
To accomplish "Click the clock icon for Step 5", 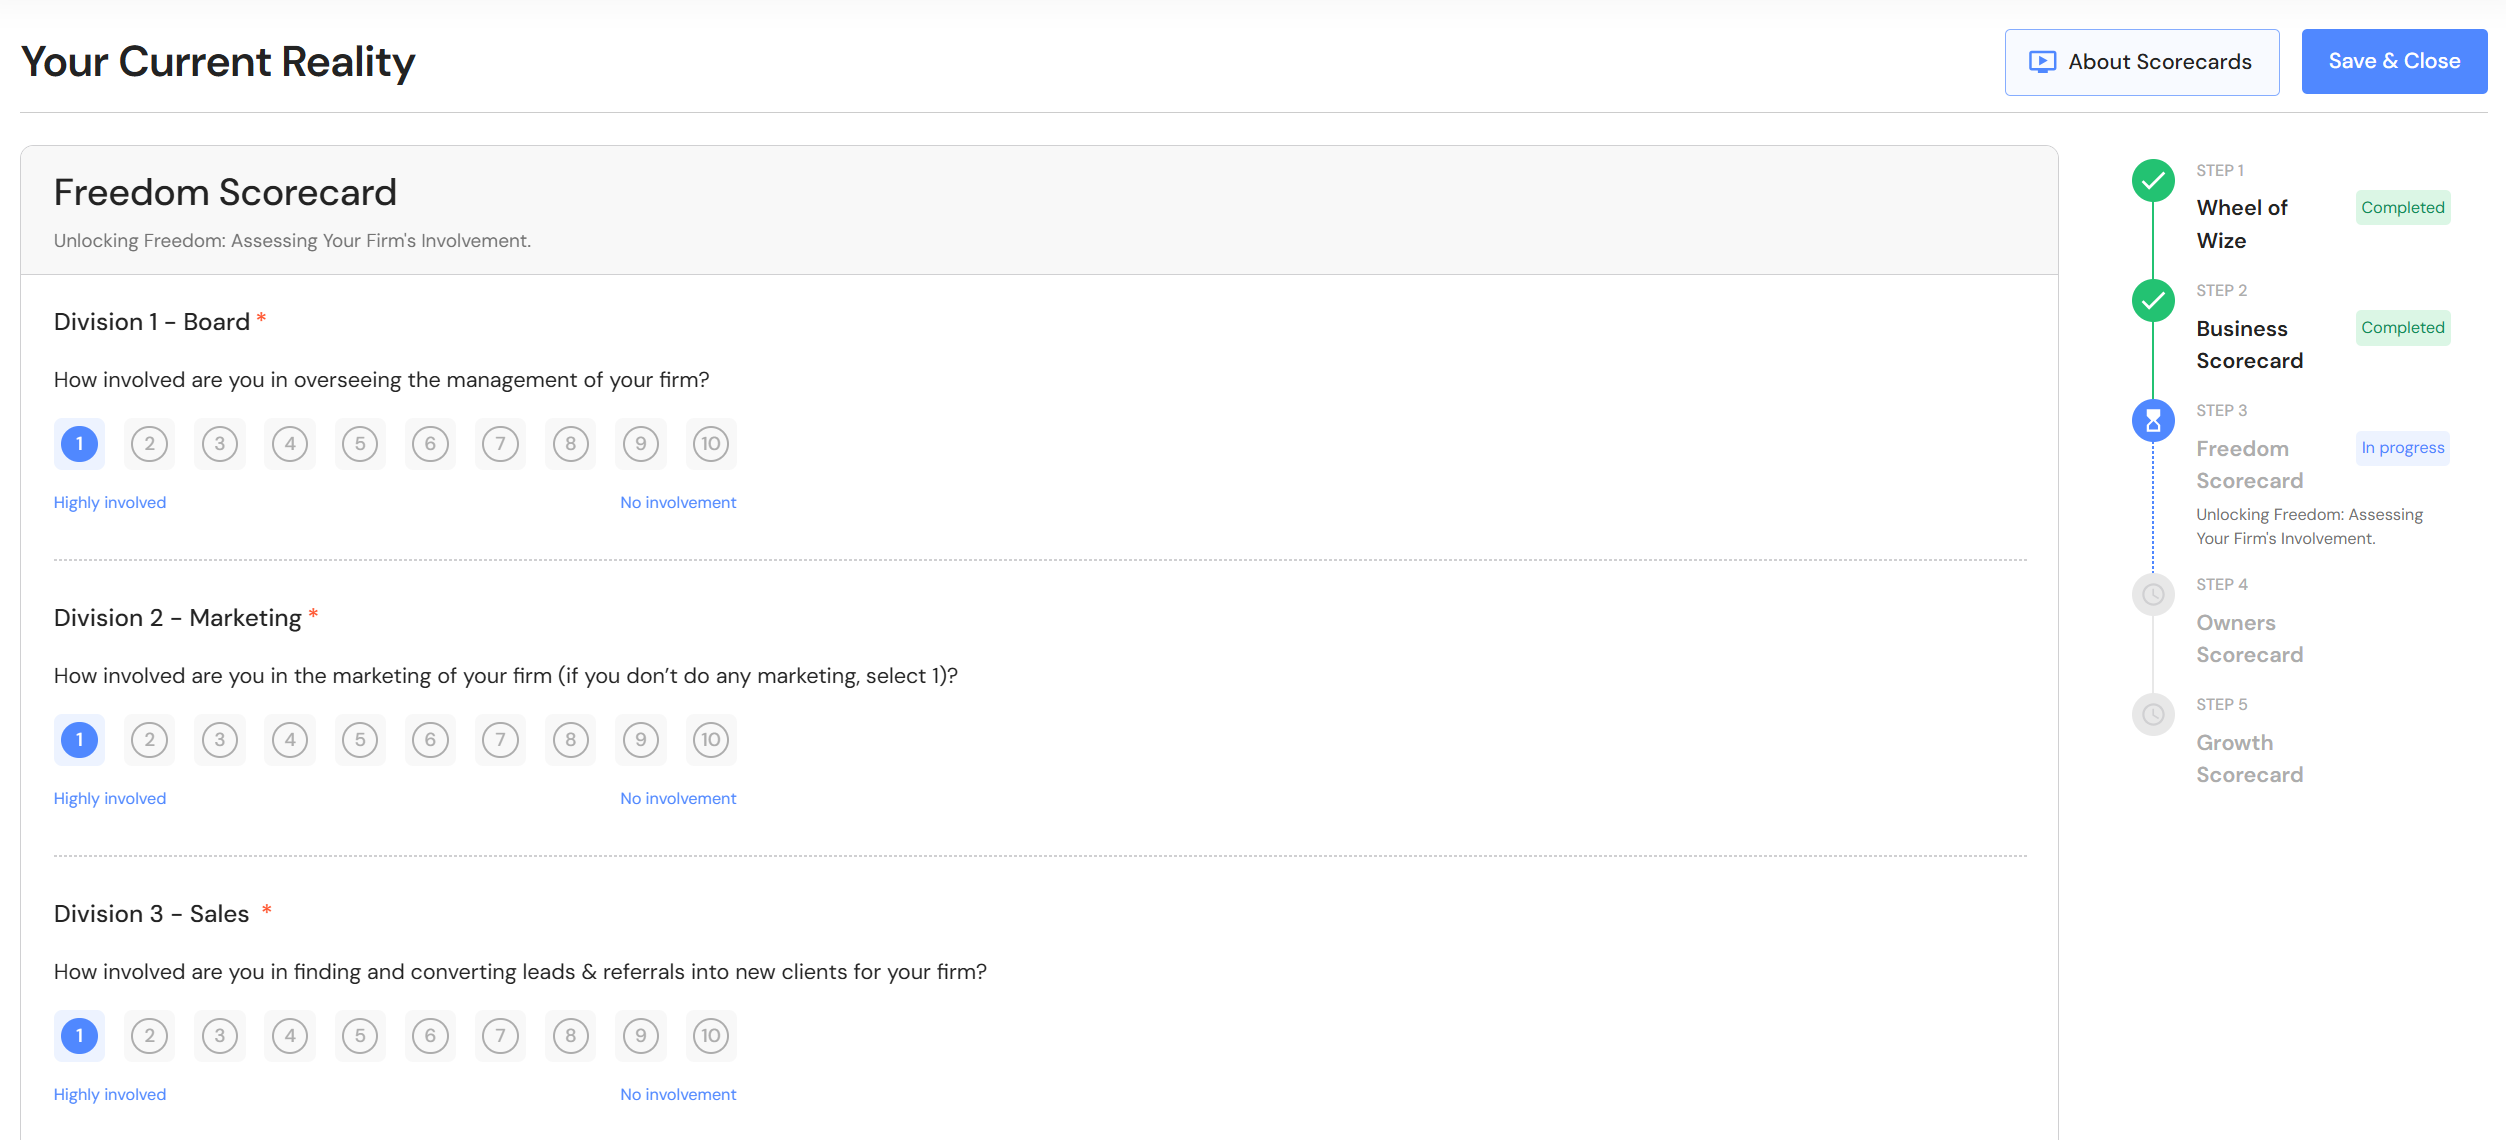I will point(2153,715).
